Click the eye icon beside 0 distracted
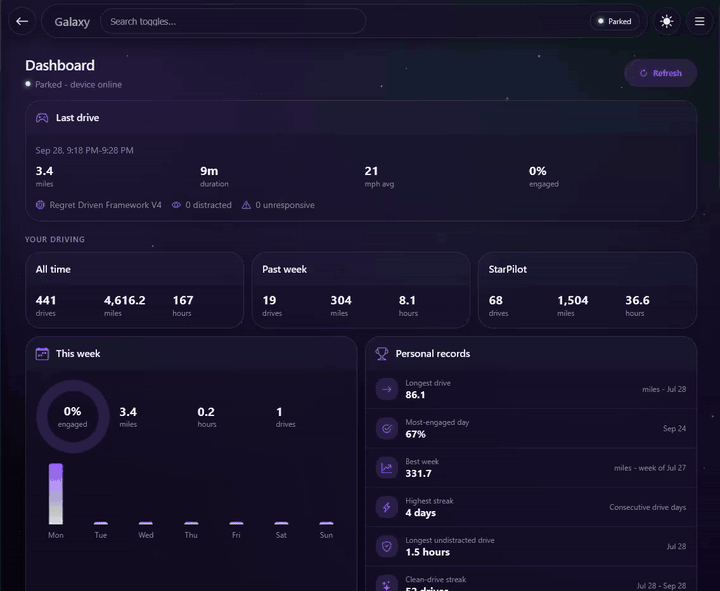 click(x=176, y=205)
